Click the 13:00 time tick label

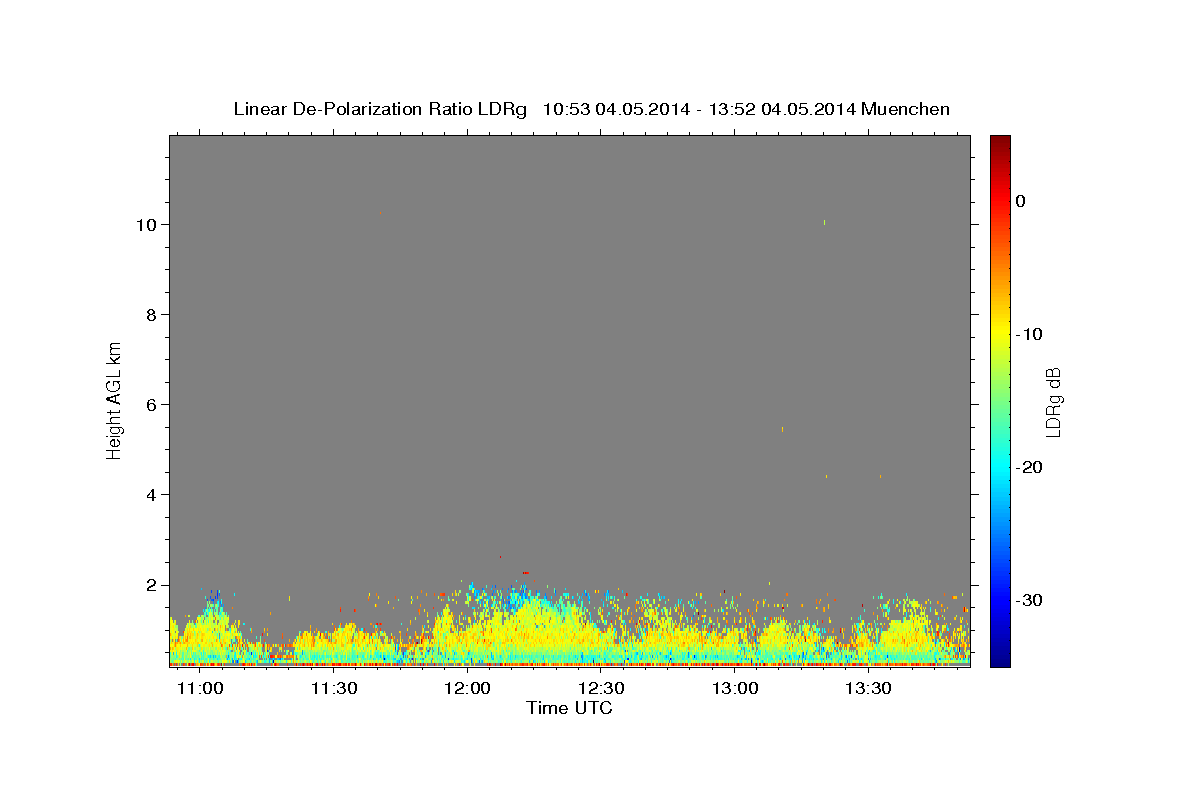(x=735, y=688)
